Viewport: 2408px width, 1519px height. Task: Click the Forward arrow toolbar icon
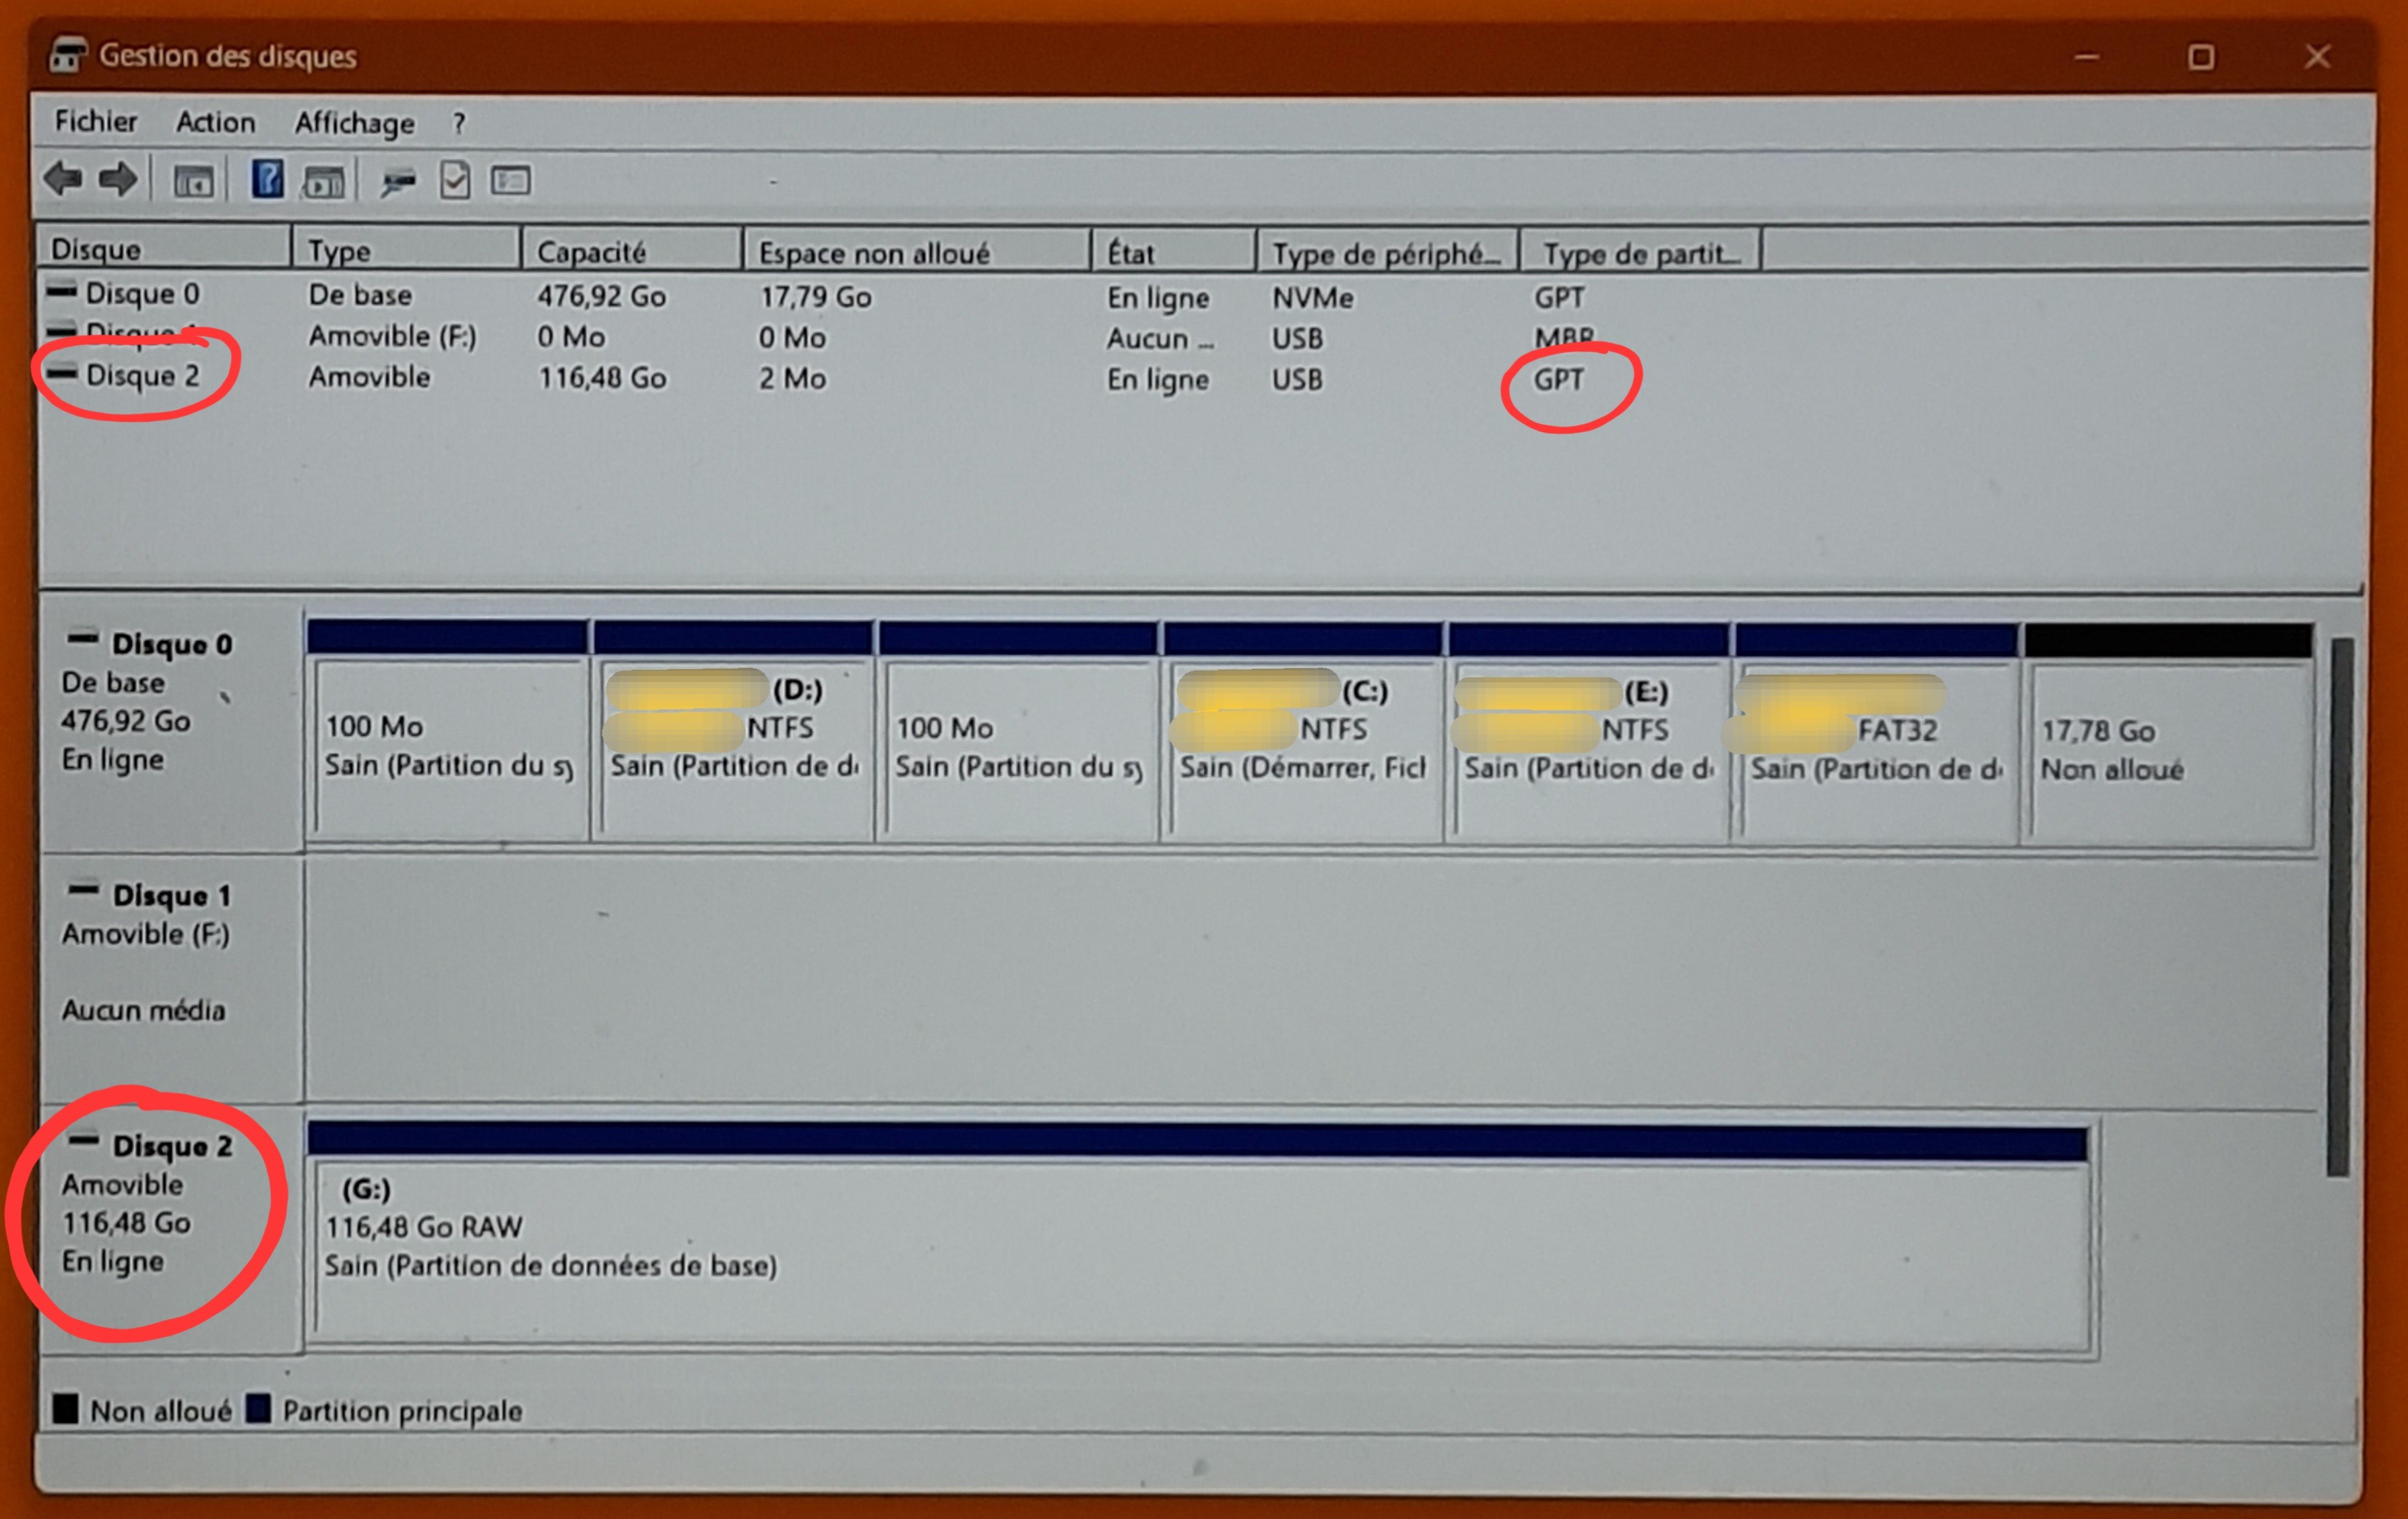point(118,180)
